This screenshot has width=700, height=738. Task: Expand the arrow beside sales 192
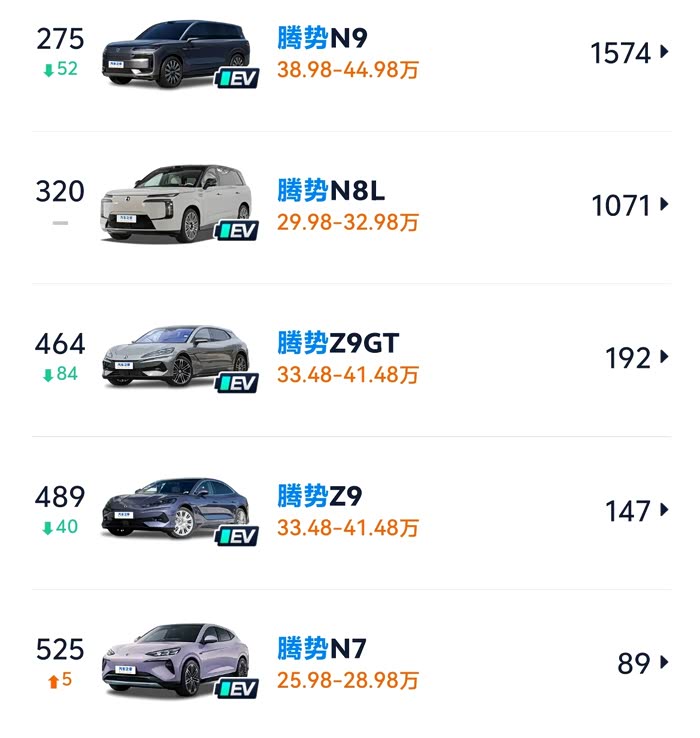tap(664, 358)
